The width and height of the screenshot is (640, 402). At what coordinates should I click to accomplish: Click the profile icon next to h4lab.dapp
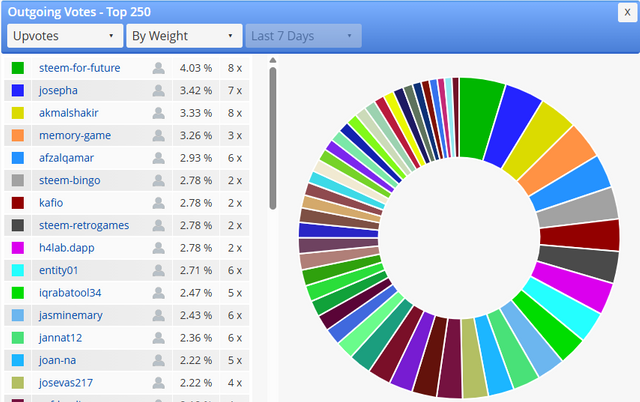158,247
